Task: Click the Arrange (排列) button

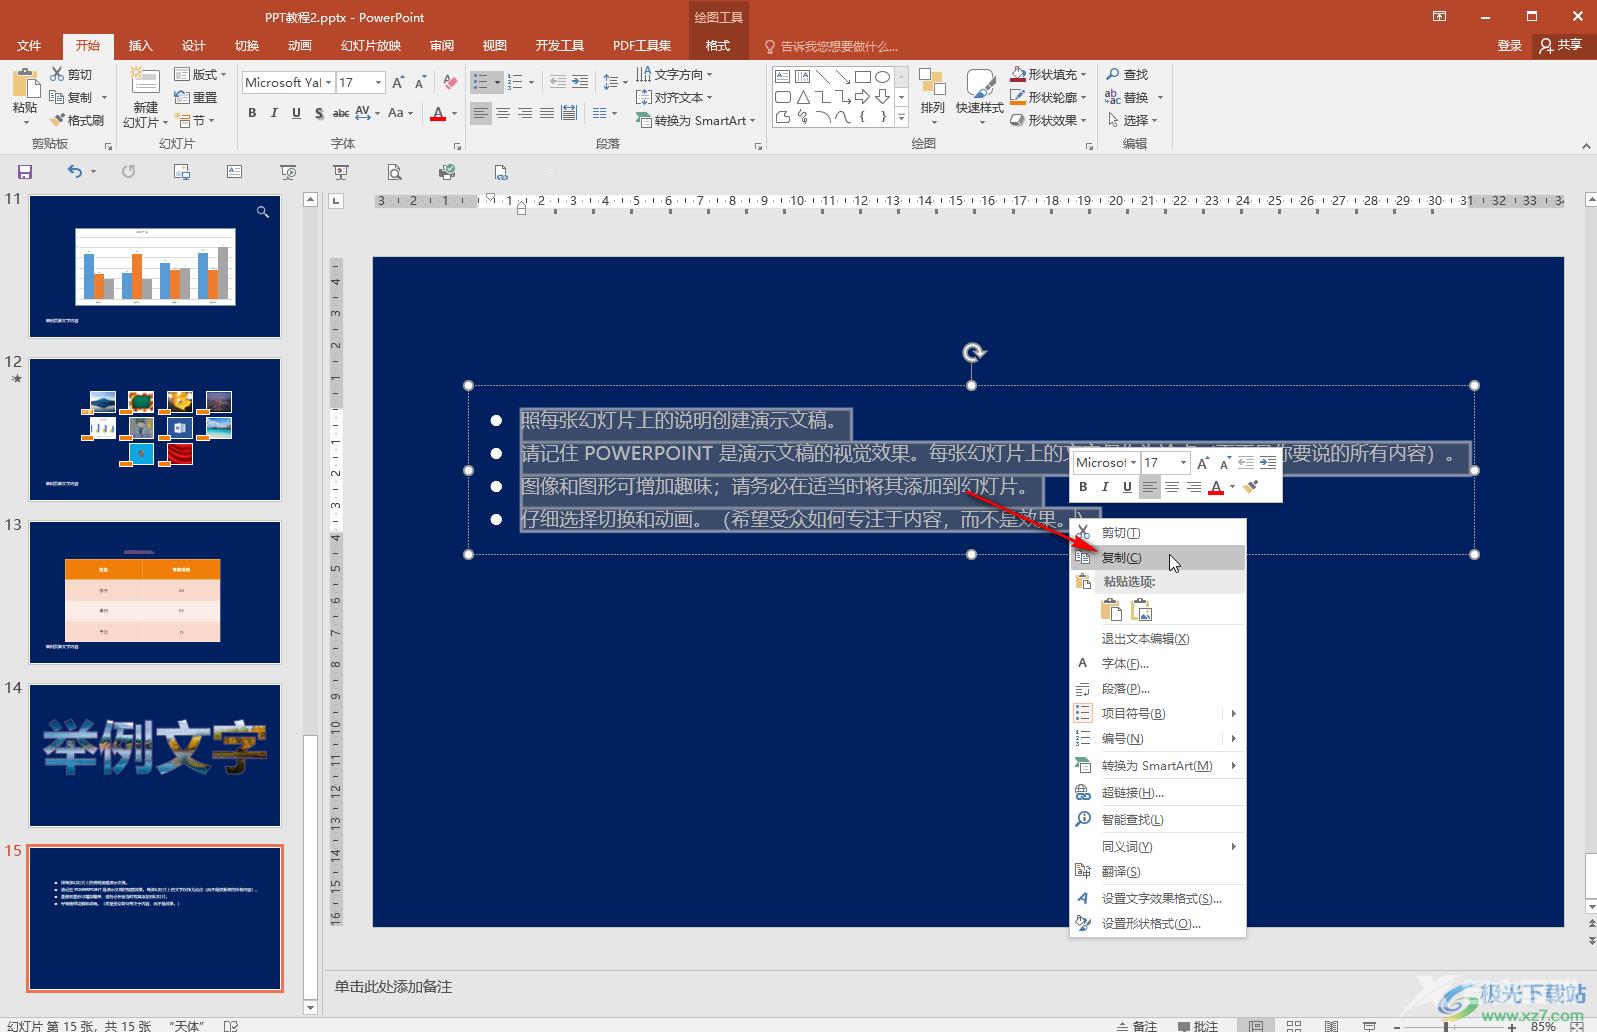Action: click(932, 98)
